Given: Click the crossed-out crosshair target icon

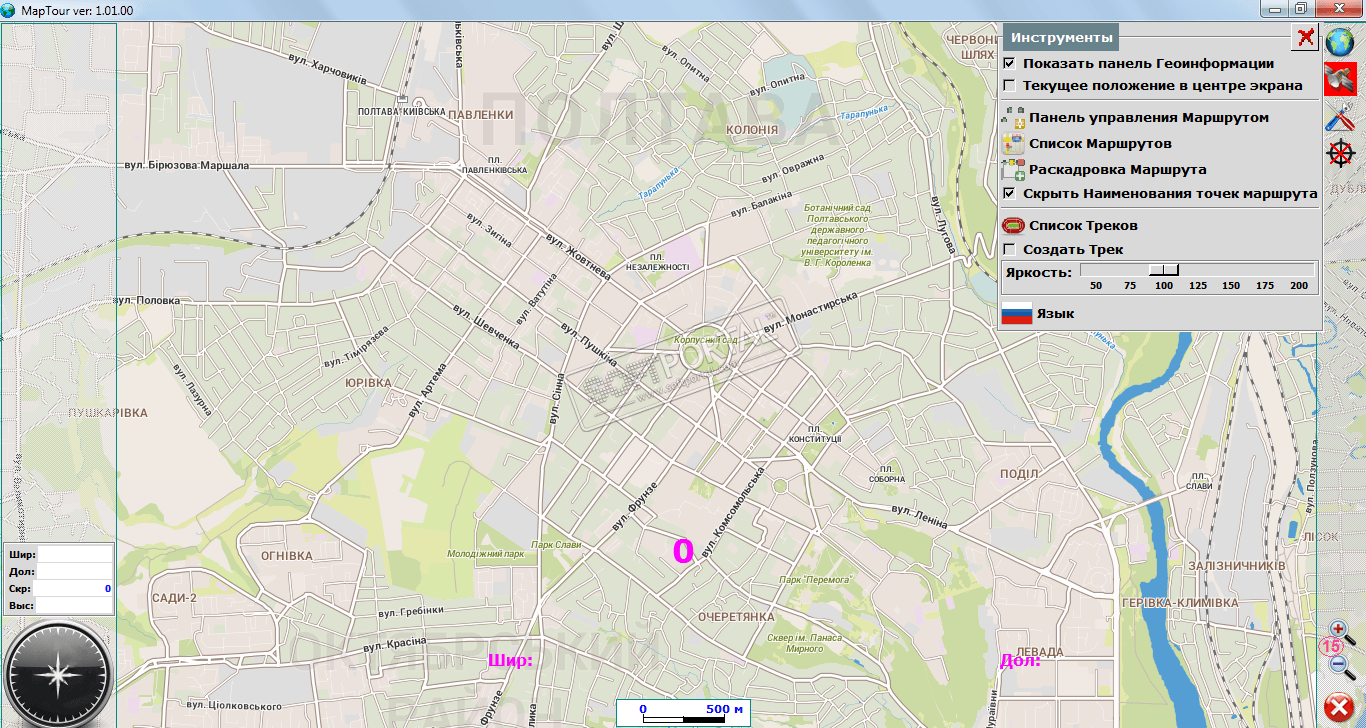Looking at the screenshot, I should tap(1340, 153).
